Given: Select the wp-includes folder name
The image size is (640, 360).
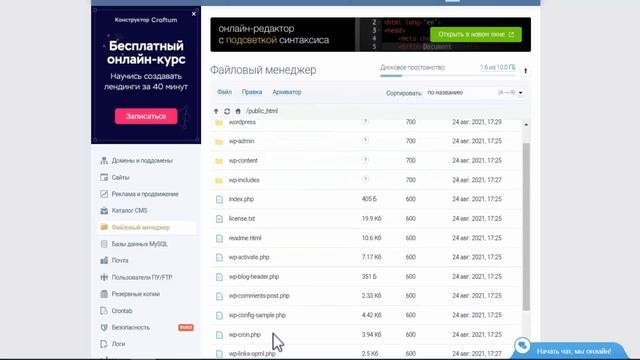Looking at the screenshot, I should click(244, 180).
